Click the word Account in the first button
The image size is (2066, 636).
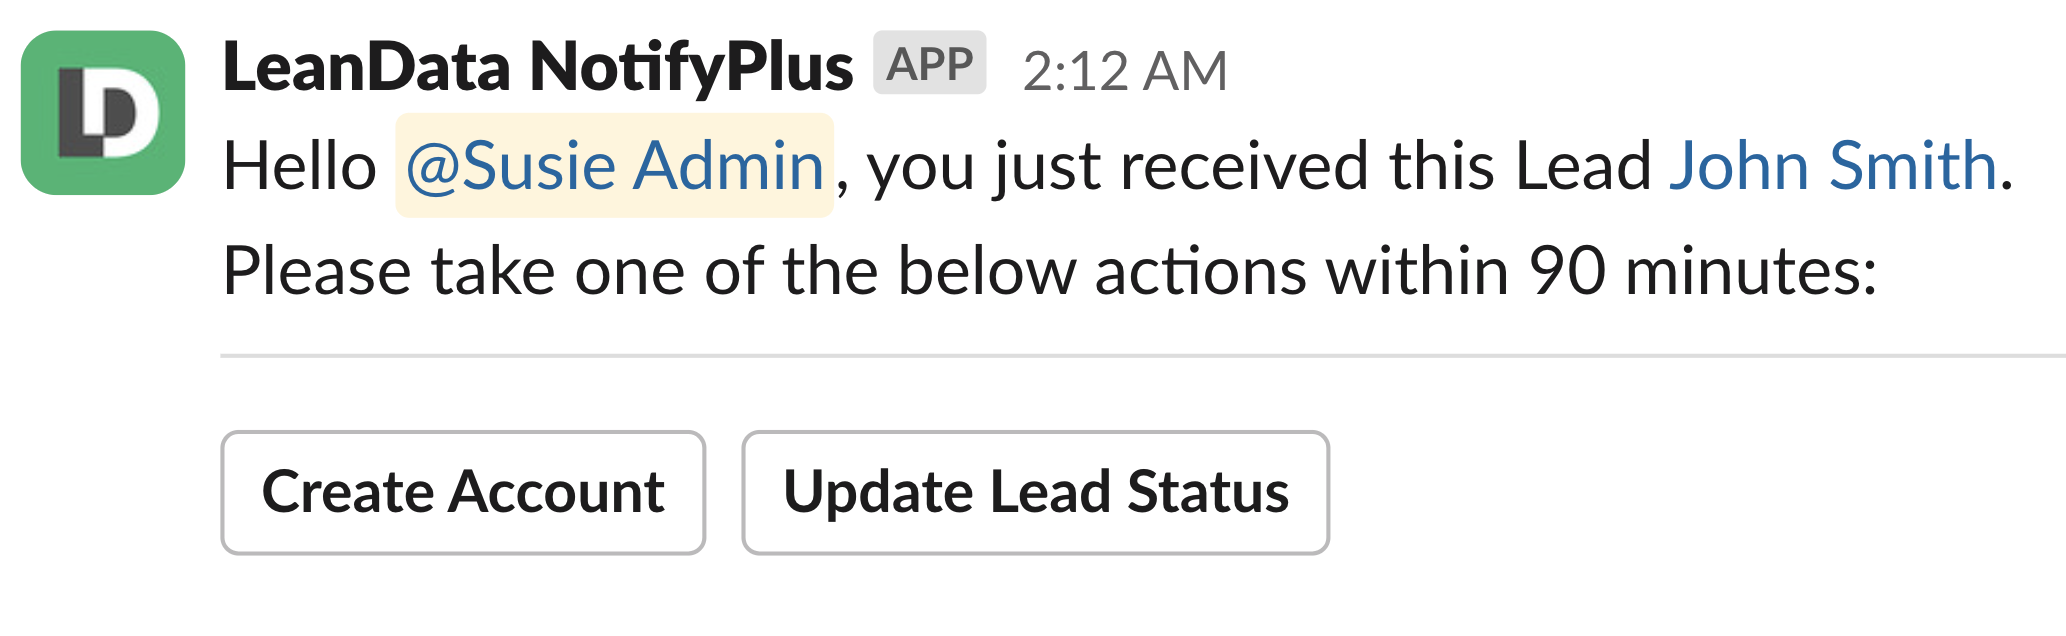(556, 492)
